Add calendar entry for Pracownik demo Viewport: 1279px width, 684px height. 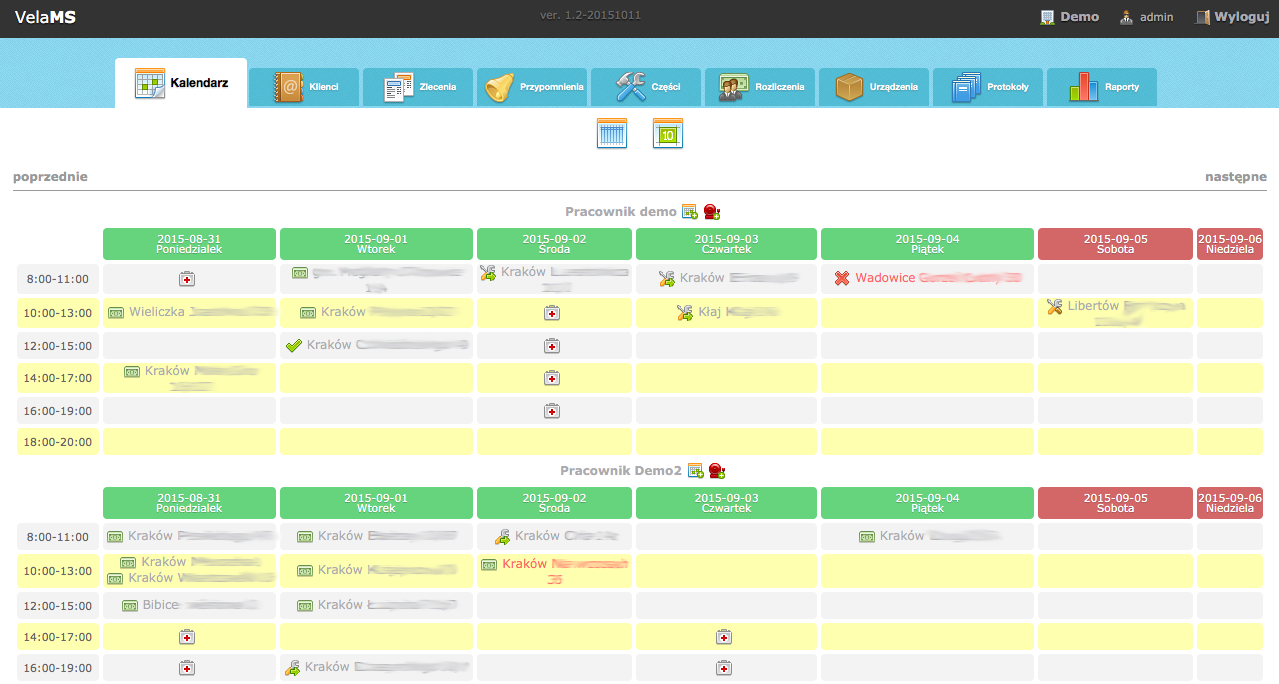[x=690, y=212]
